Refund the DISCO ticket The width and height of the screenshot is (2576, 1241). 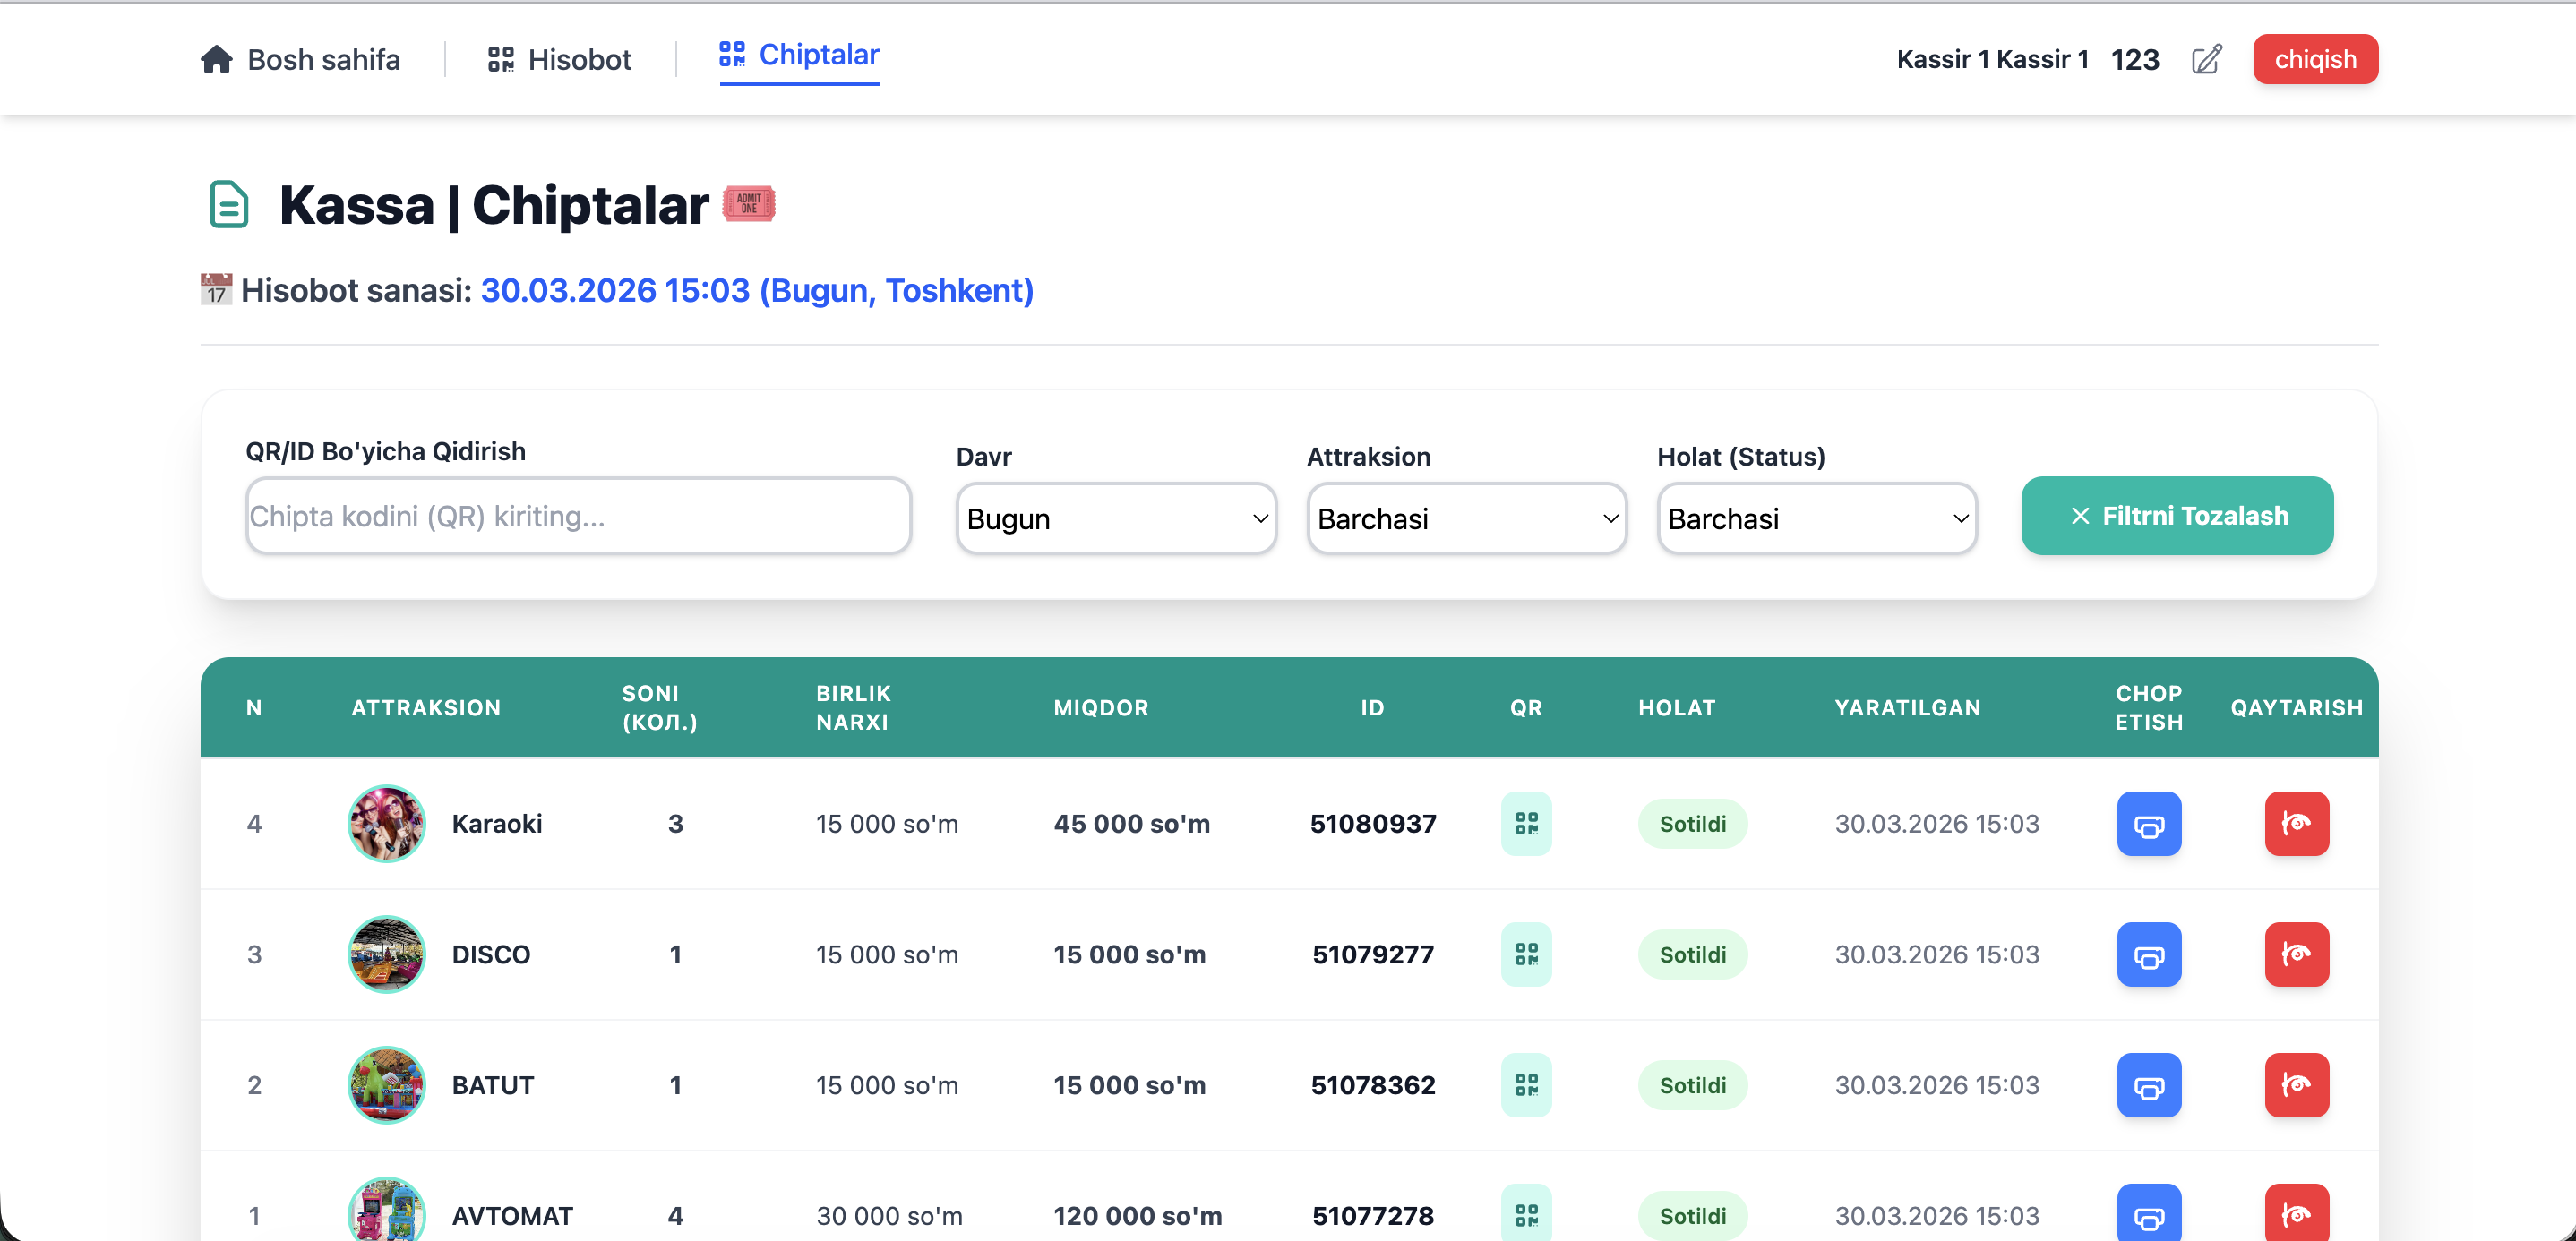pyautogui.click(x=2296, y=954)
